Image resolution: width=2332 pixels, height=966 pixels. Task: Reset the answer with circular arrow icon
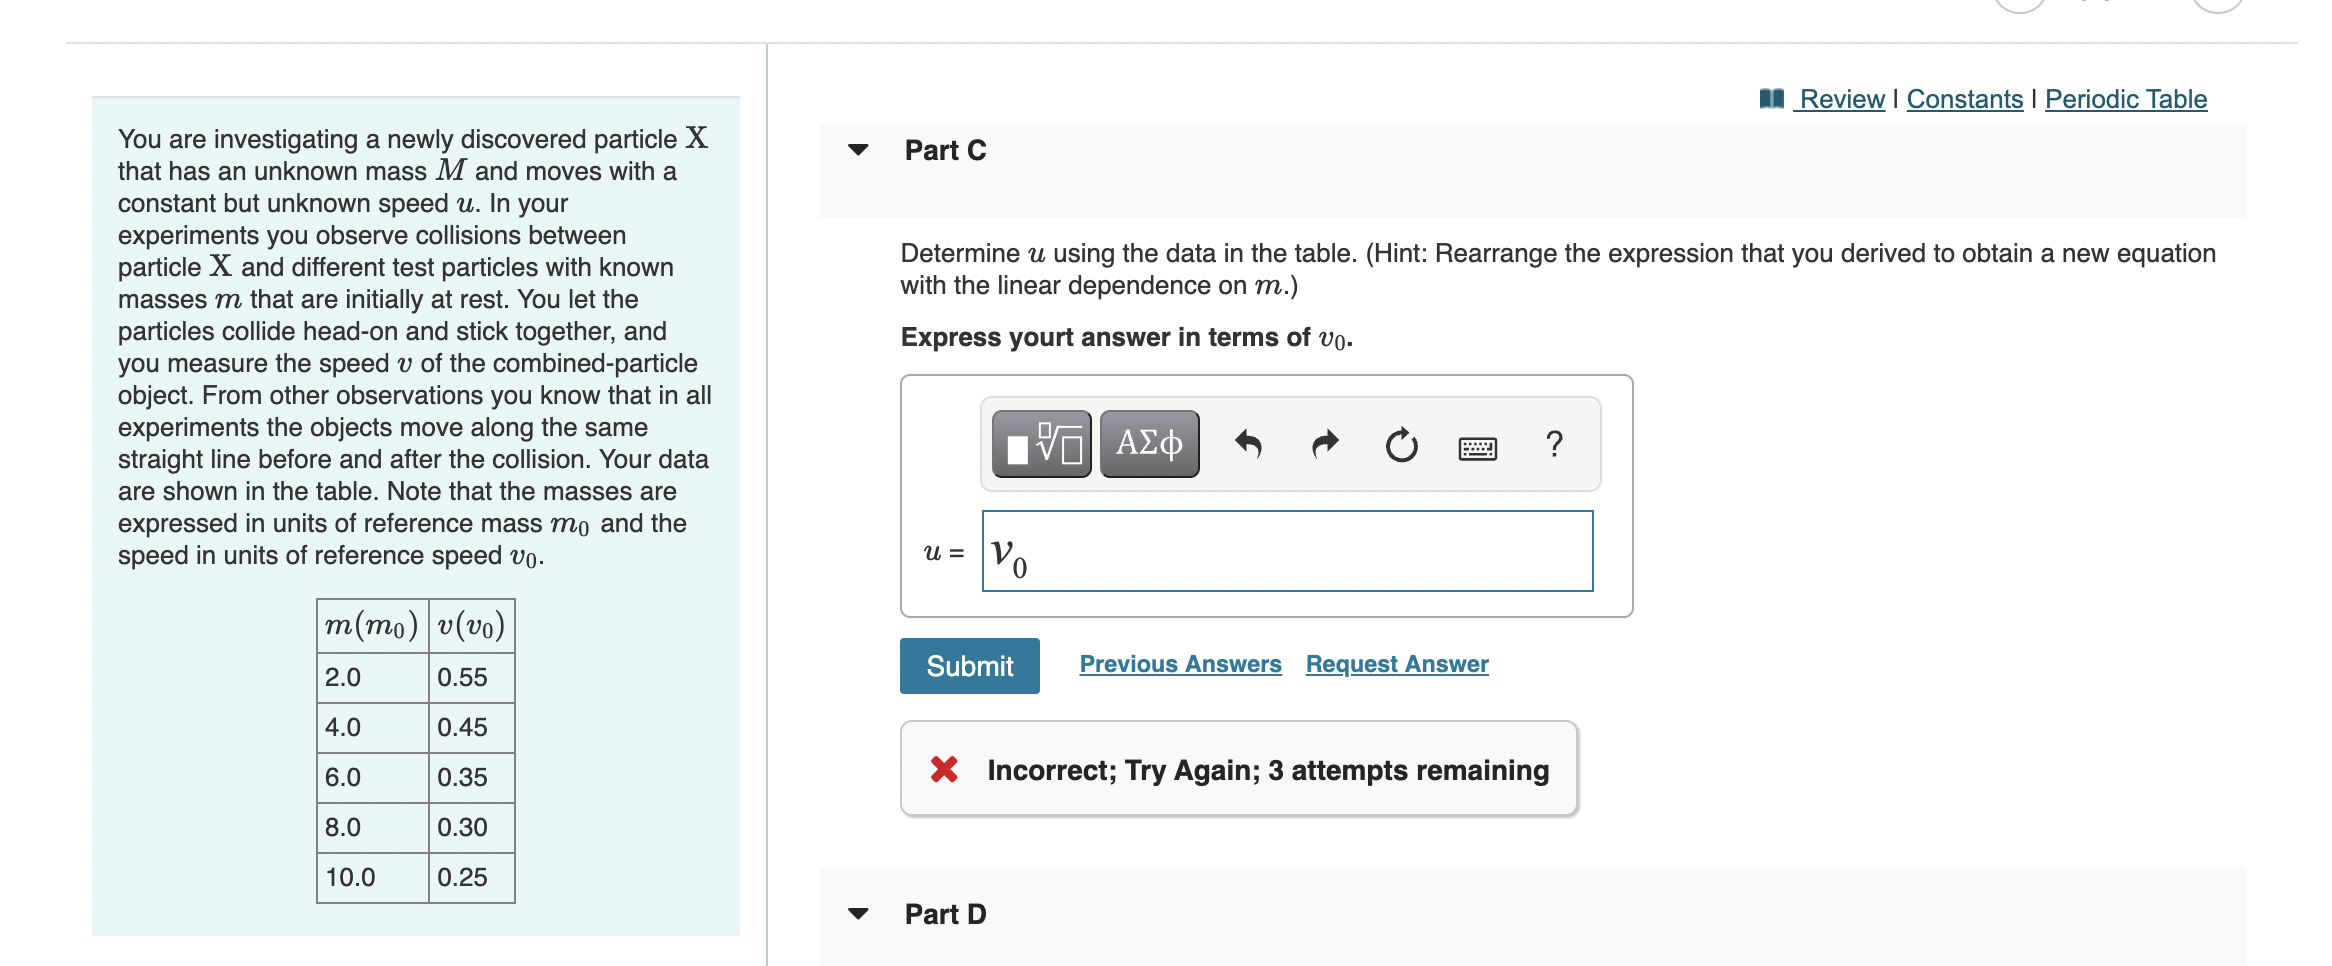tap(1401, 444)
